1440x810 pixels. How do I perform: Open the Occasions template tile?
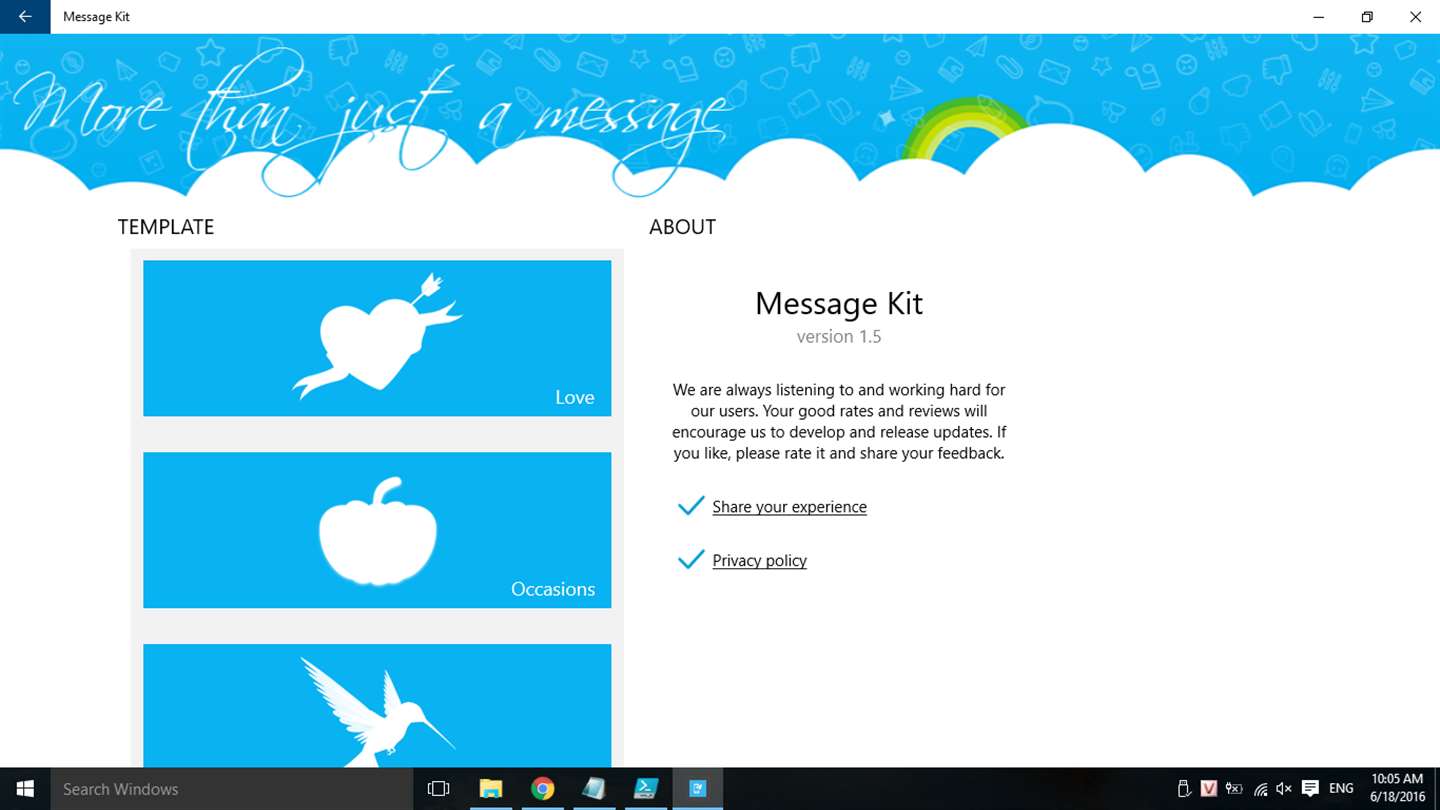tap(377, 530)
